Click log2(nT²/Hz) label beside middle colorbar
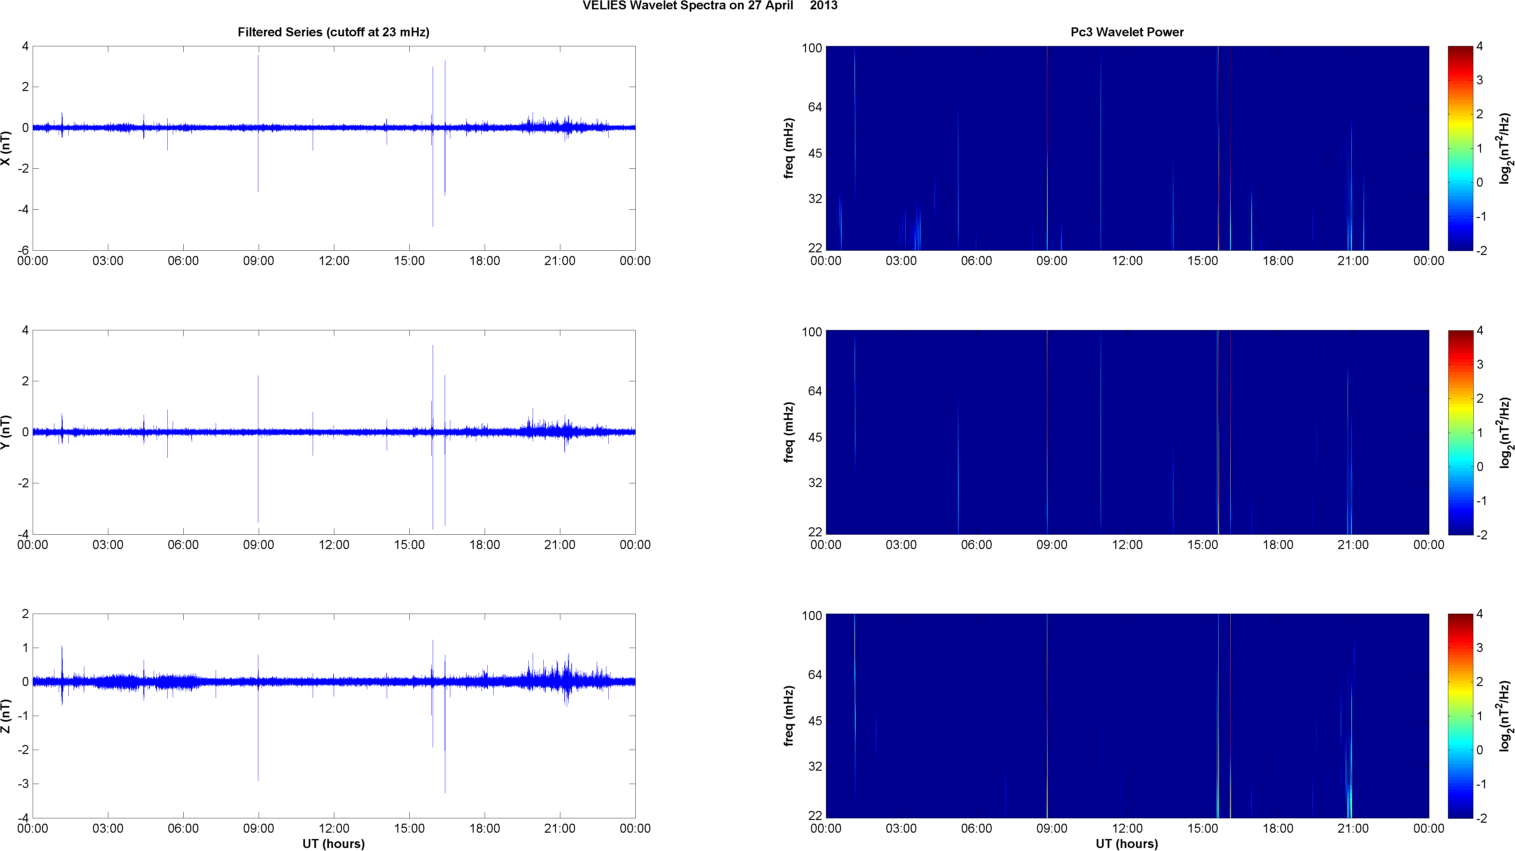The width and height of the screenshot is (1515, 851). [x=1505, y=432]
